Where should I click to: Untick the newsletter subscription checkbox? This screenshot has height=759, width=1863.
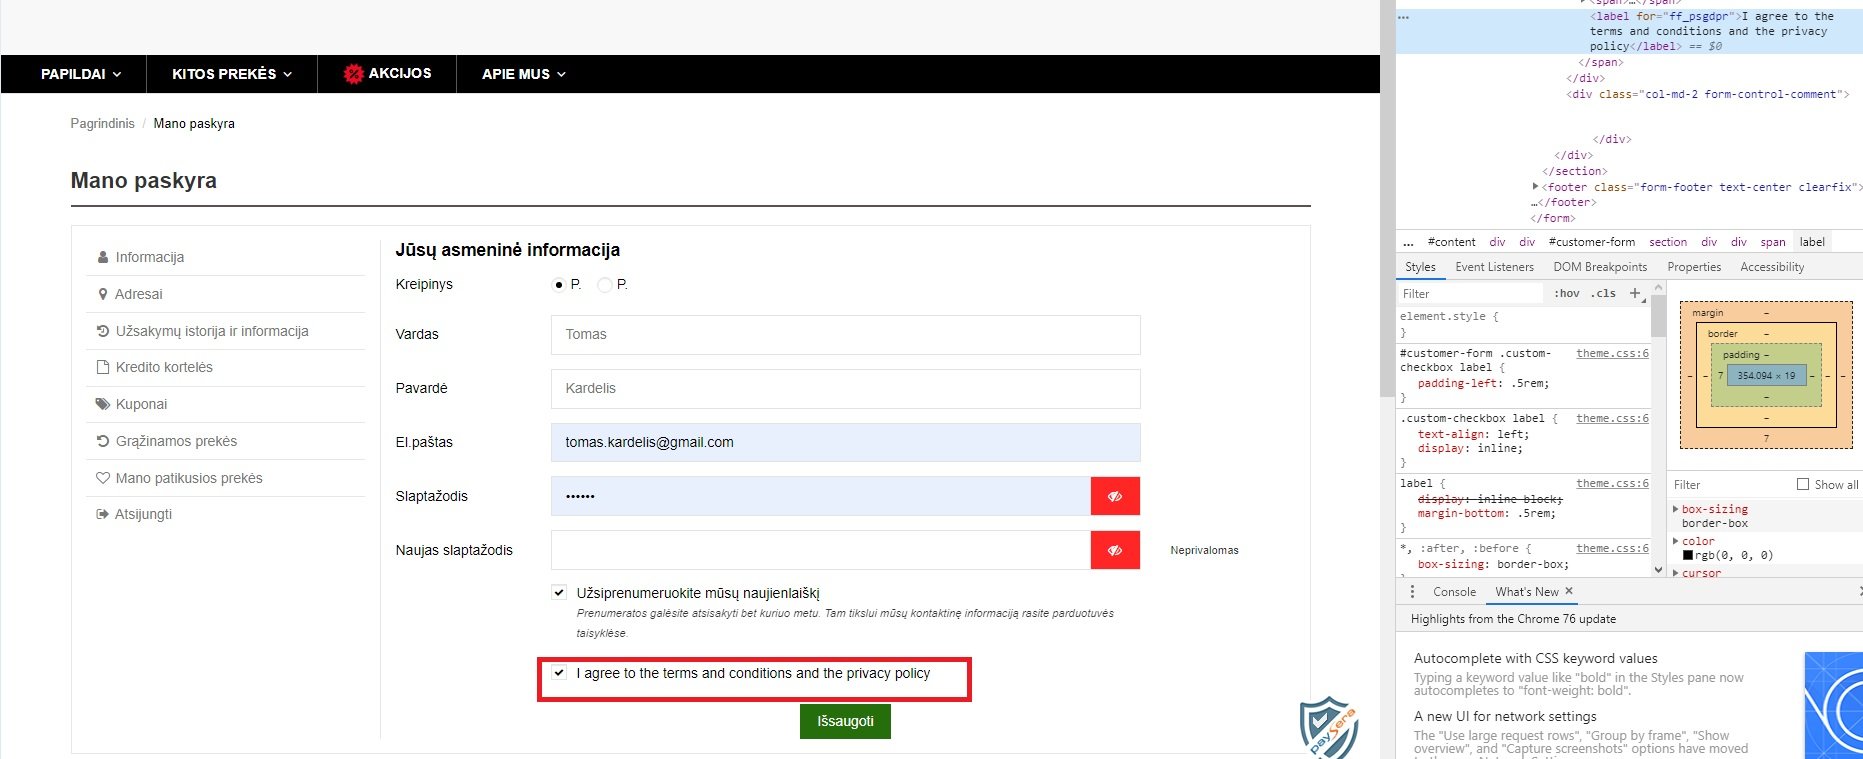559,592
